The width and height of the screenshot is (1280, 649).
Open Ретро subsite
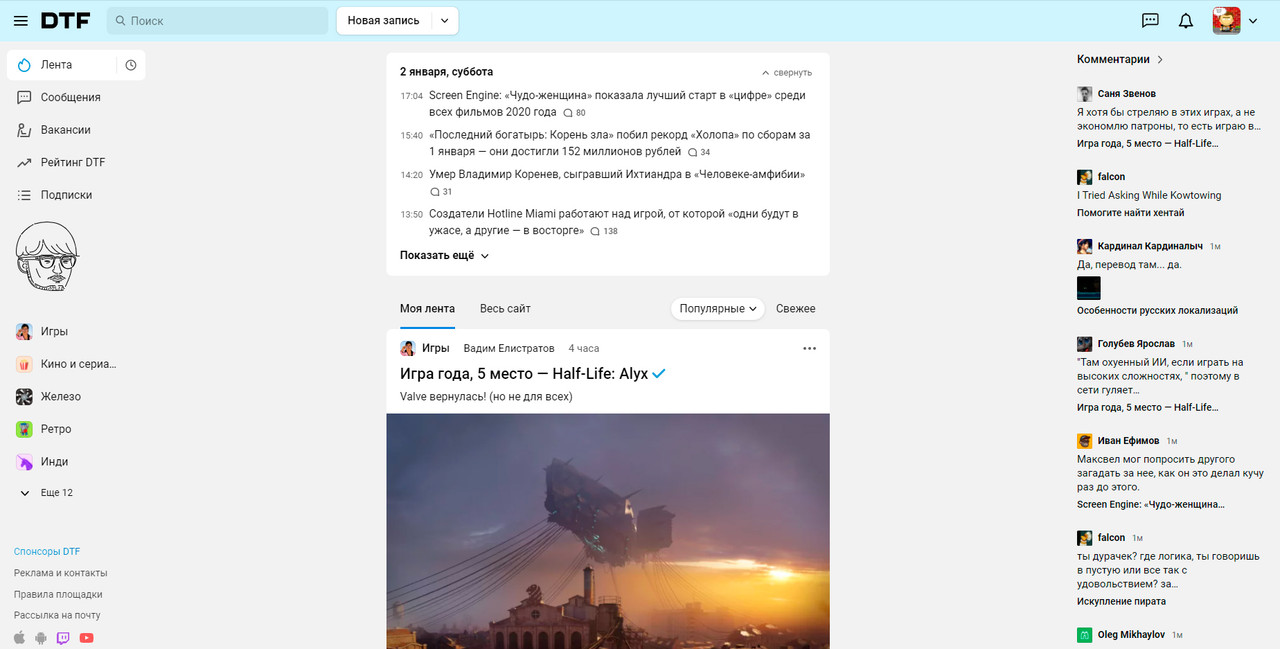point(56,429)
